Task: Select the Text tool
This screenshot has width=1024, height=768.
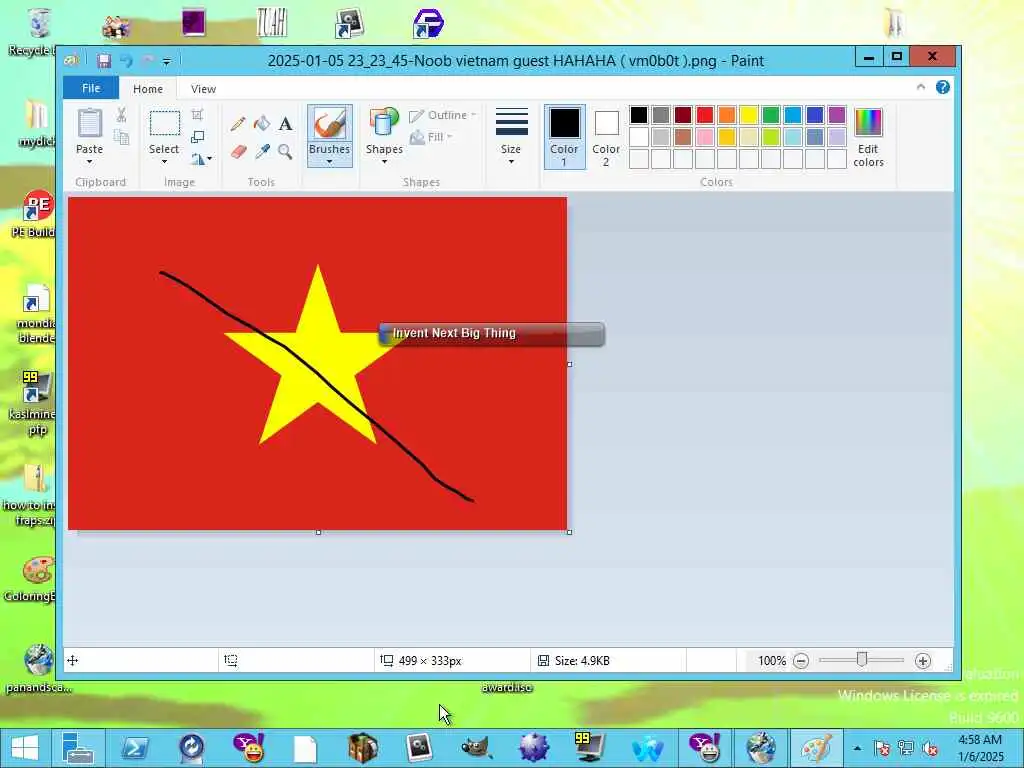Action: pyautogui.click(x=285, y=123)
